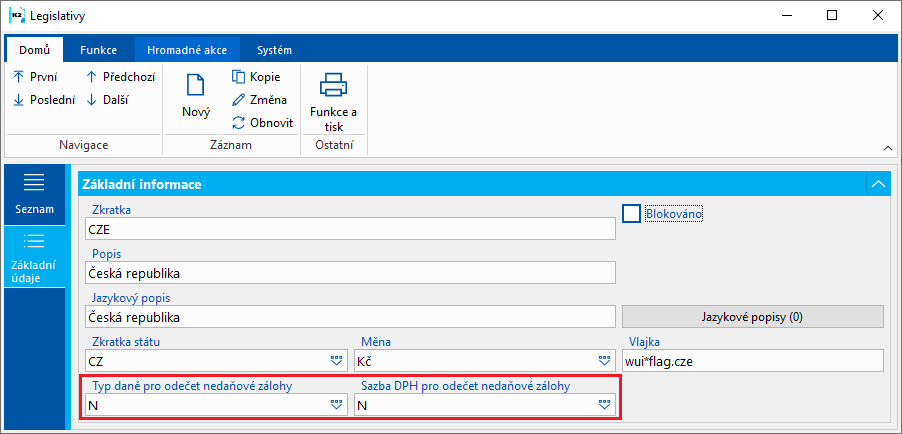Toggle the Blokováno checkbox
902x434 pixels.
pyautogui.click(x=631, y=213)
